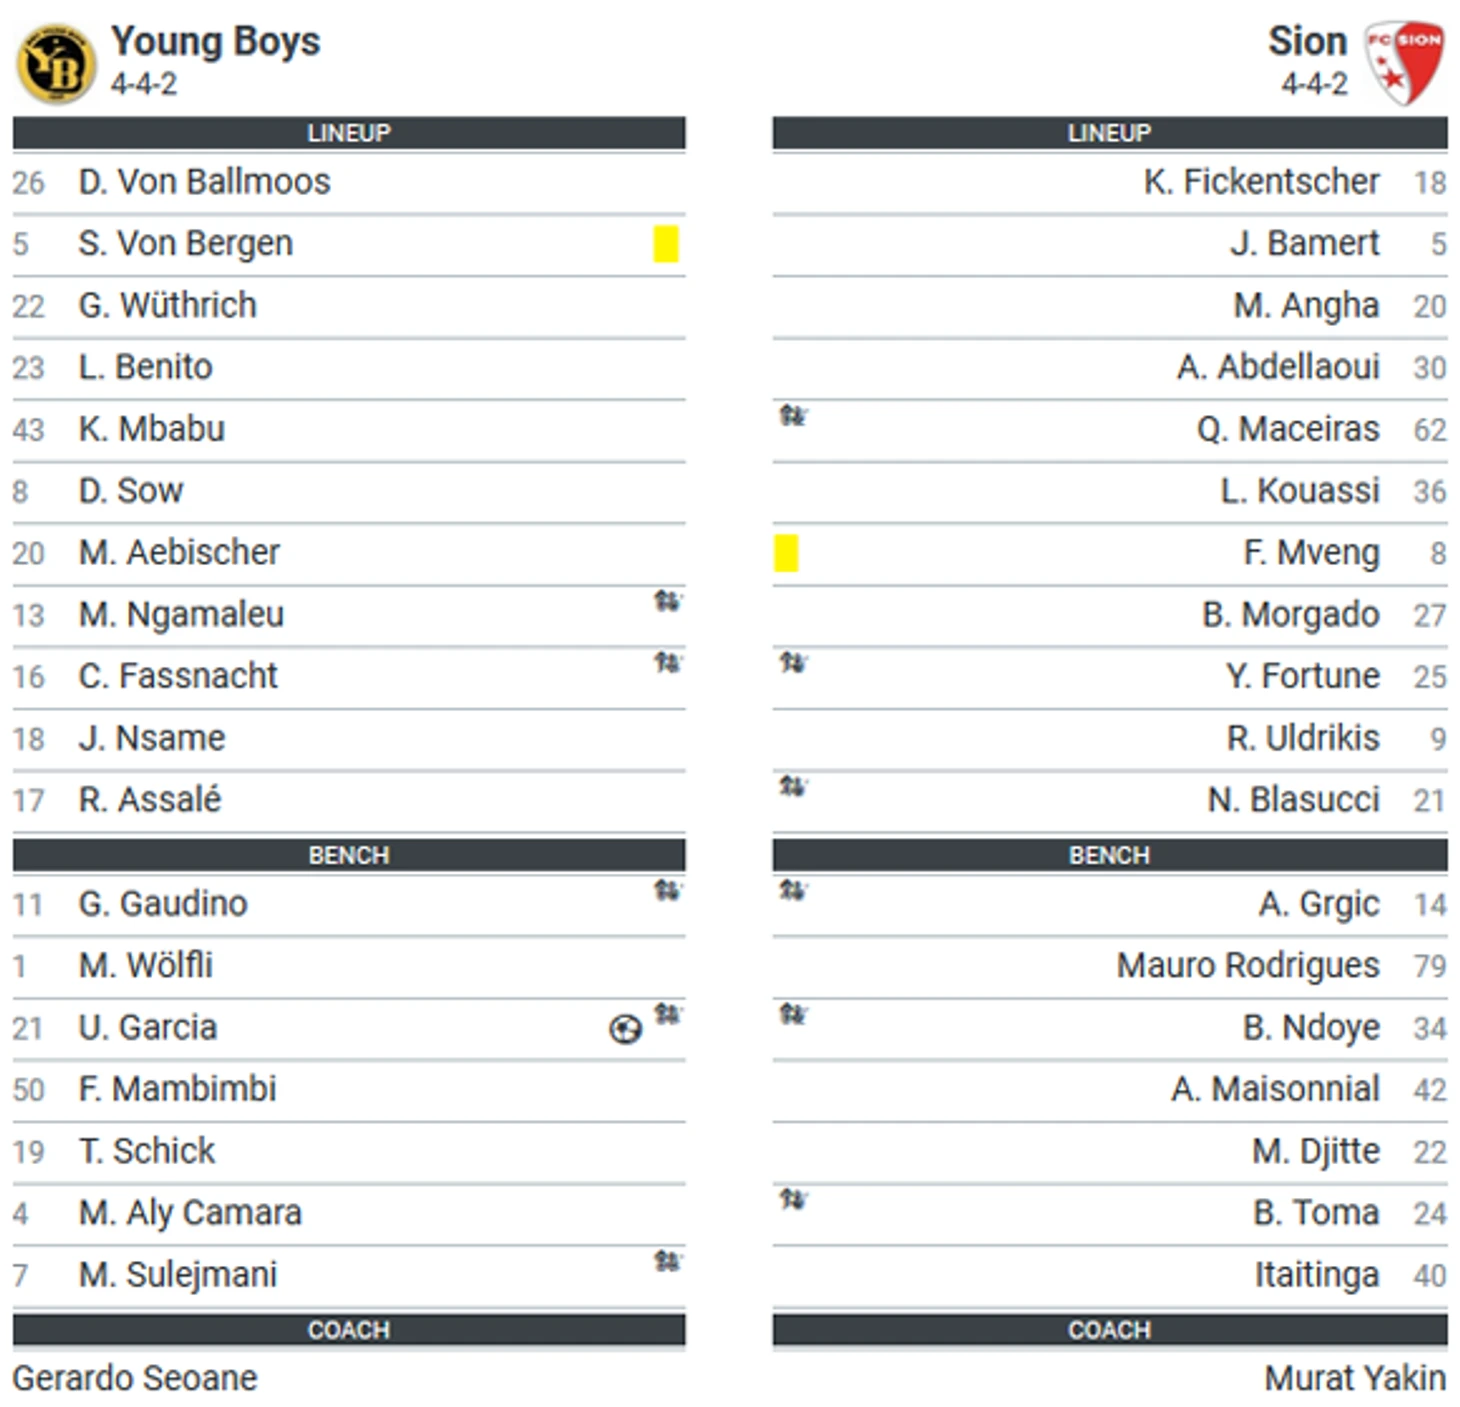Open the Young Boys team name link

(215, 42)
